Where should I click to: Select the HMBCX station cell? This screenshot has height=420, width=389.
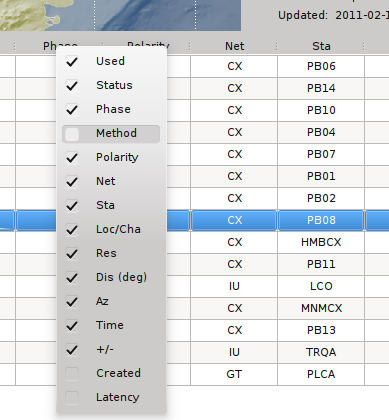(x=321, y=242)
